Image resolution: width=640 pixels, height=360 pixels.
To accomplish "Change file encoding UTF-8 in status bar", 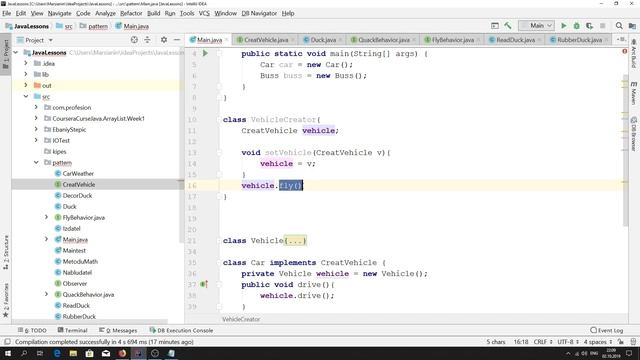I will [568, 342].
